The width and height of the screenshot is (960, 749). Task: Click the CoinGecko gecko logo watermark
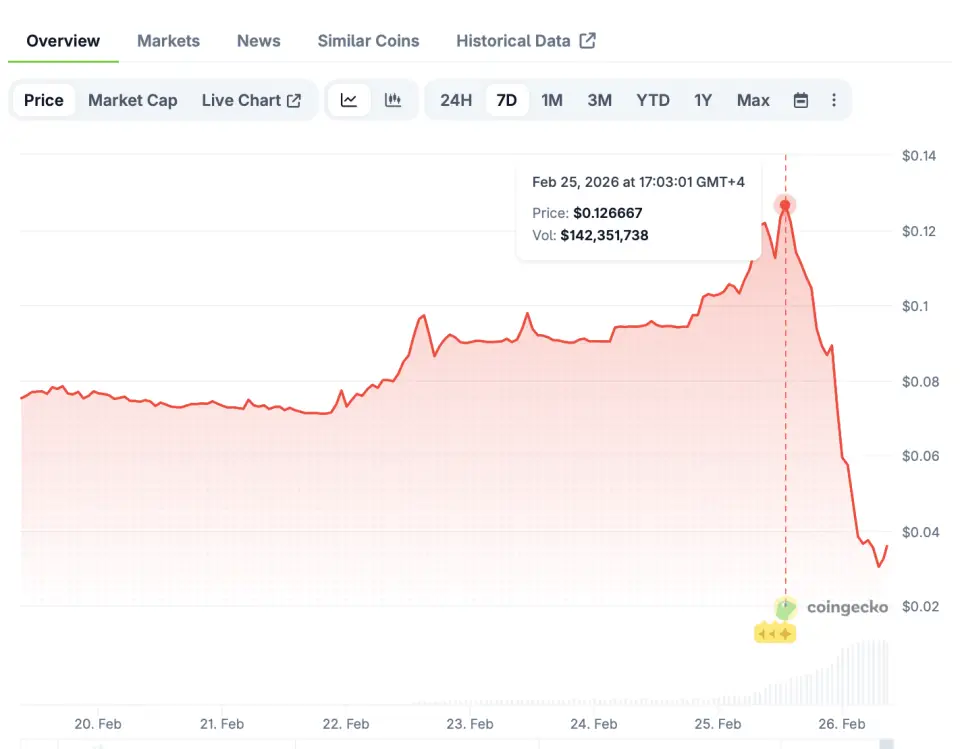point(784,606)
